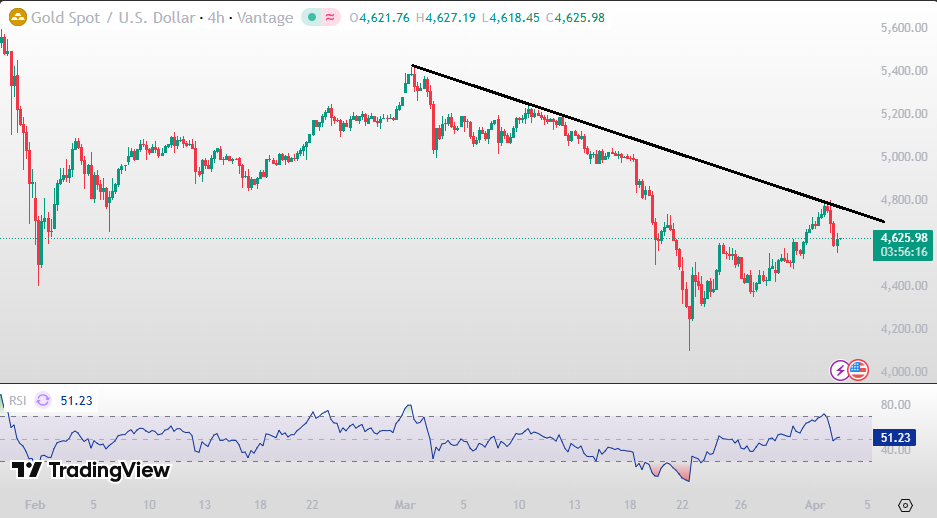Click the Gold Spot / U.S. Dollar title

pos(115,17)
